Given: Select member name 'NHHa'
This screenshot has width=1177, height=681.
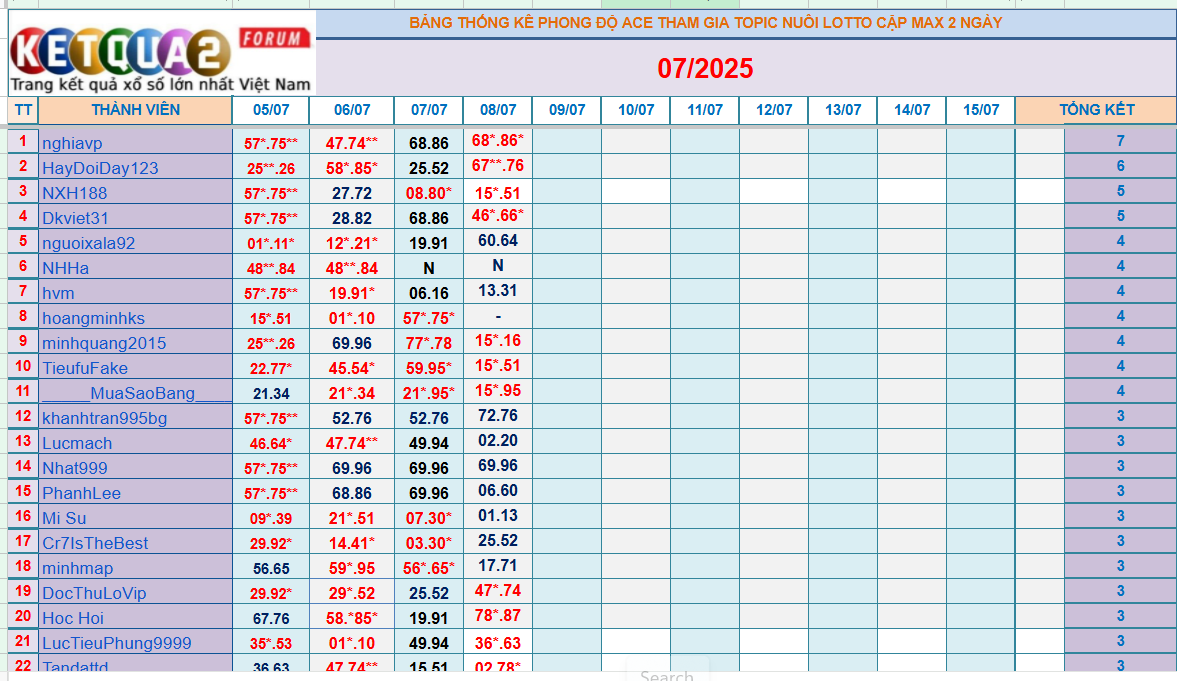Looking at the screenshot, I should point(65,268).
